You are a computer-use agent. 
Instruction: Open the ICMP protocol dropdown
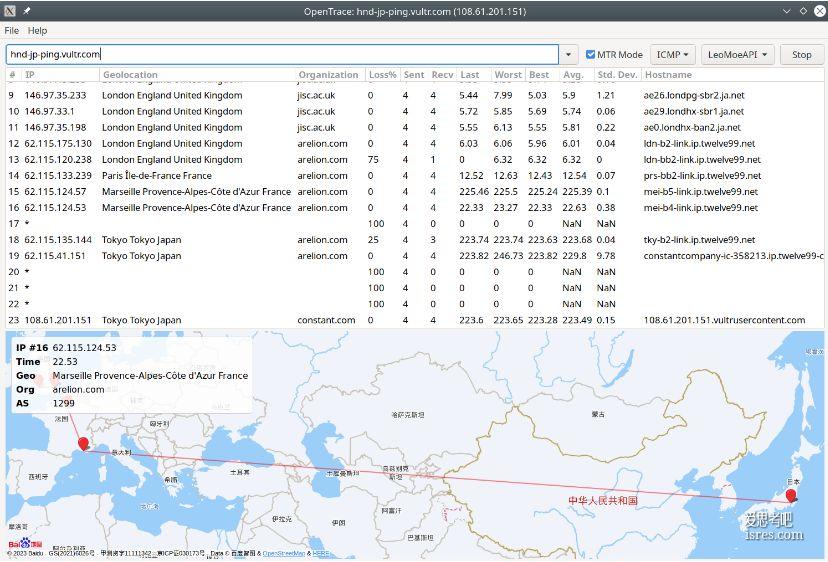click(x=672, y=54)
